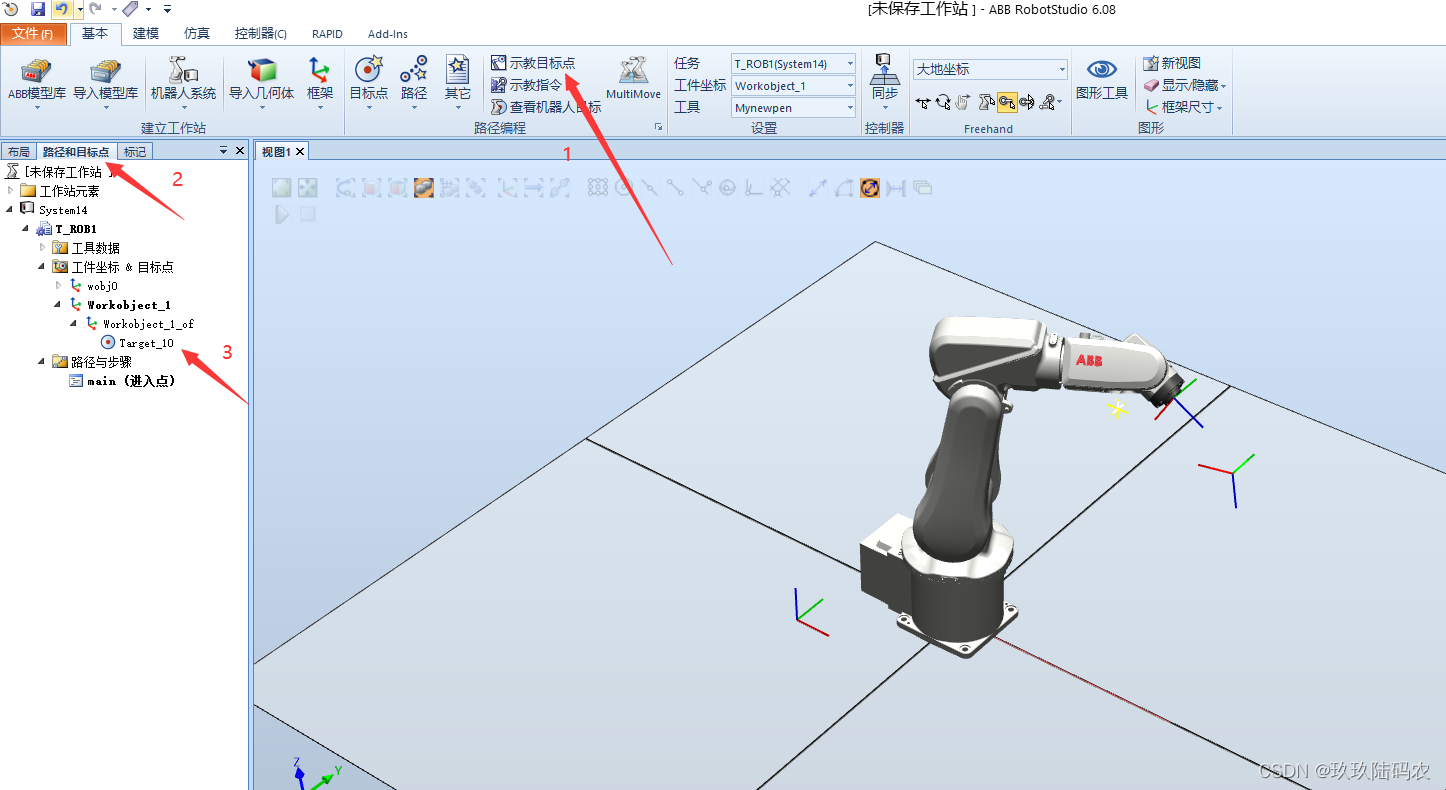Select Workobject_1_of tree item
The height and width of the screenshot is (790, 1446).
pyautogui.click(x=140, y=324)
